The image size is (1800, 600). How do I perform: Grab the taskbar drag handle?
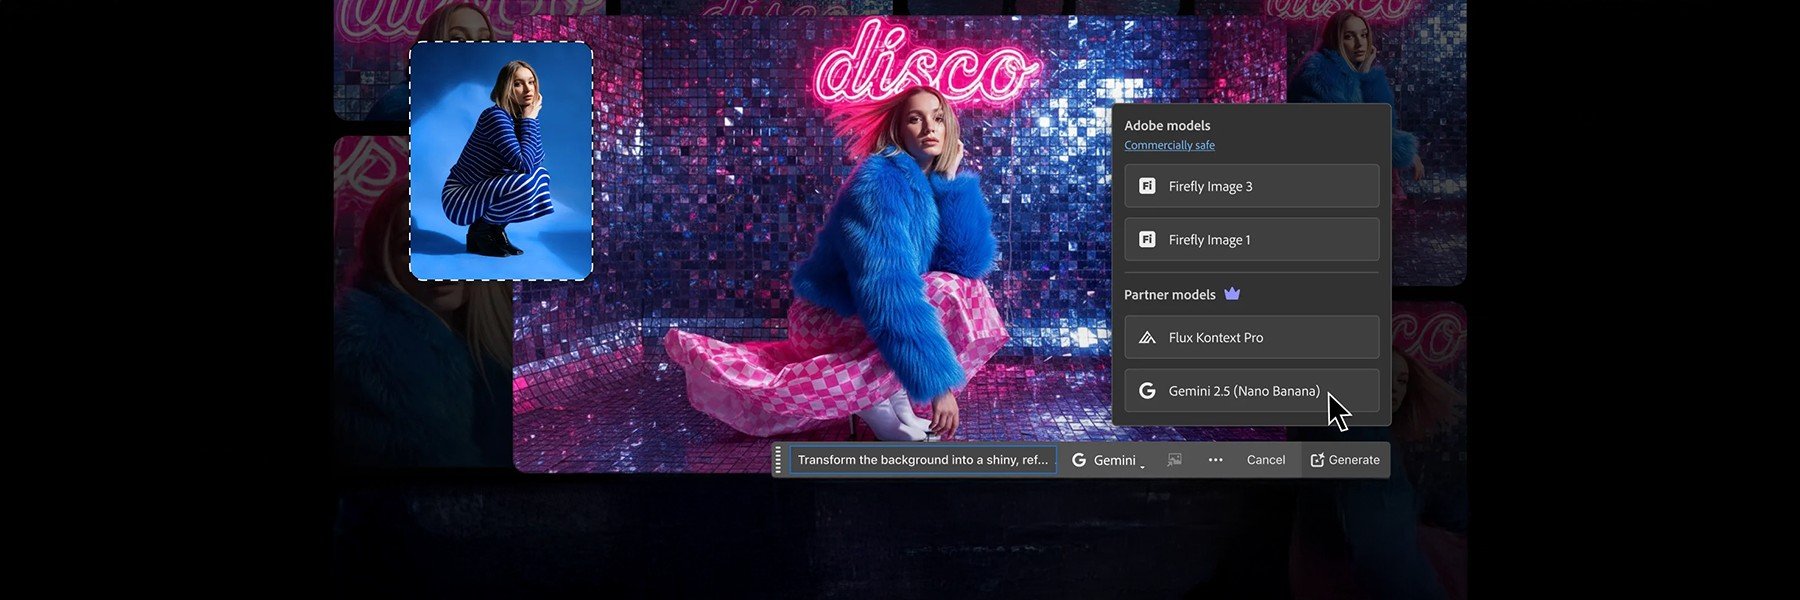pos(779,460)
